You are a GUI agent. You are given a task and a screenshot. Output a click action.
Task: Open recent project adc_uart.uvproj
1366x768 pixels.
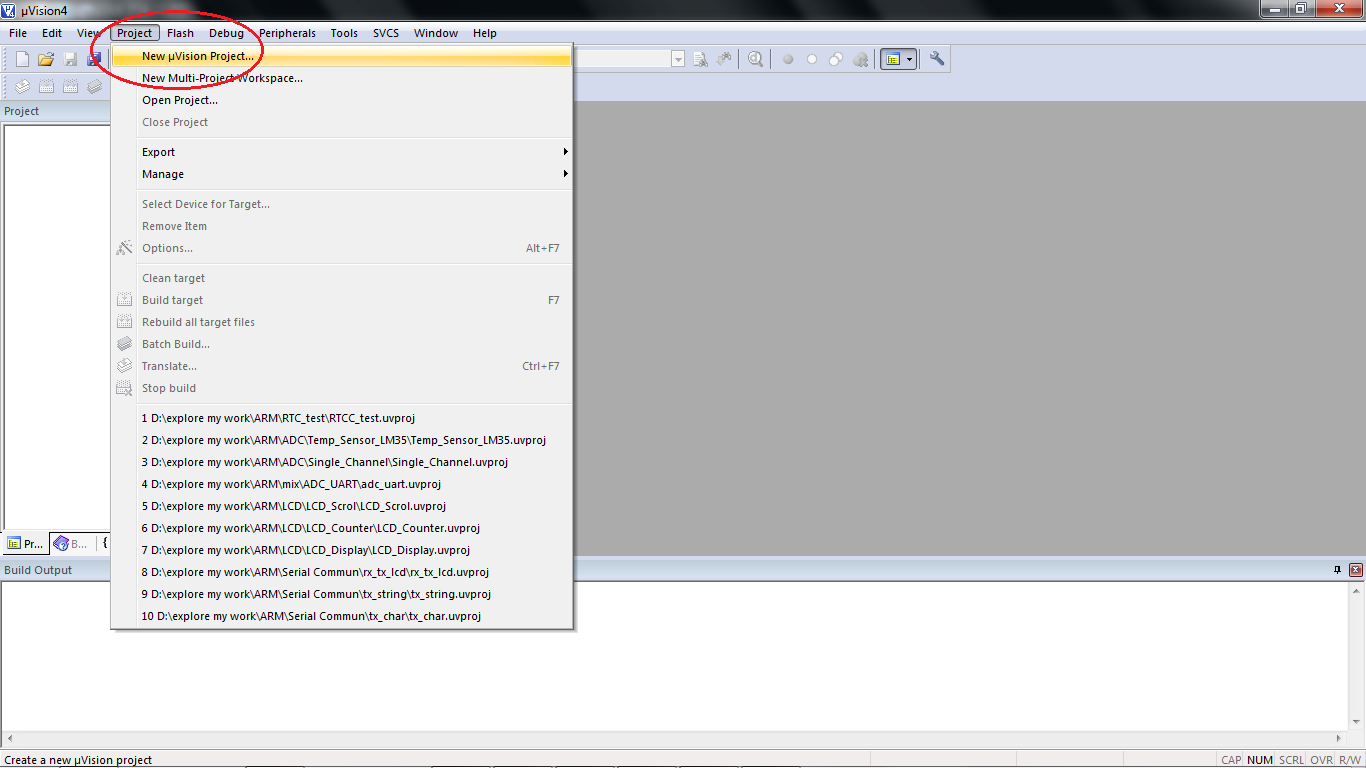pos(341,484)
